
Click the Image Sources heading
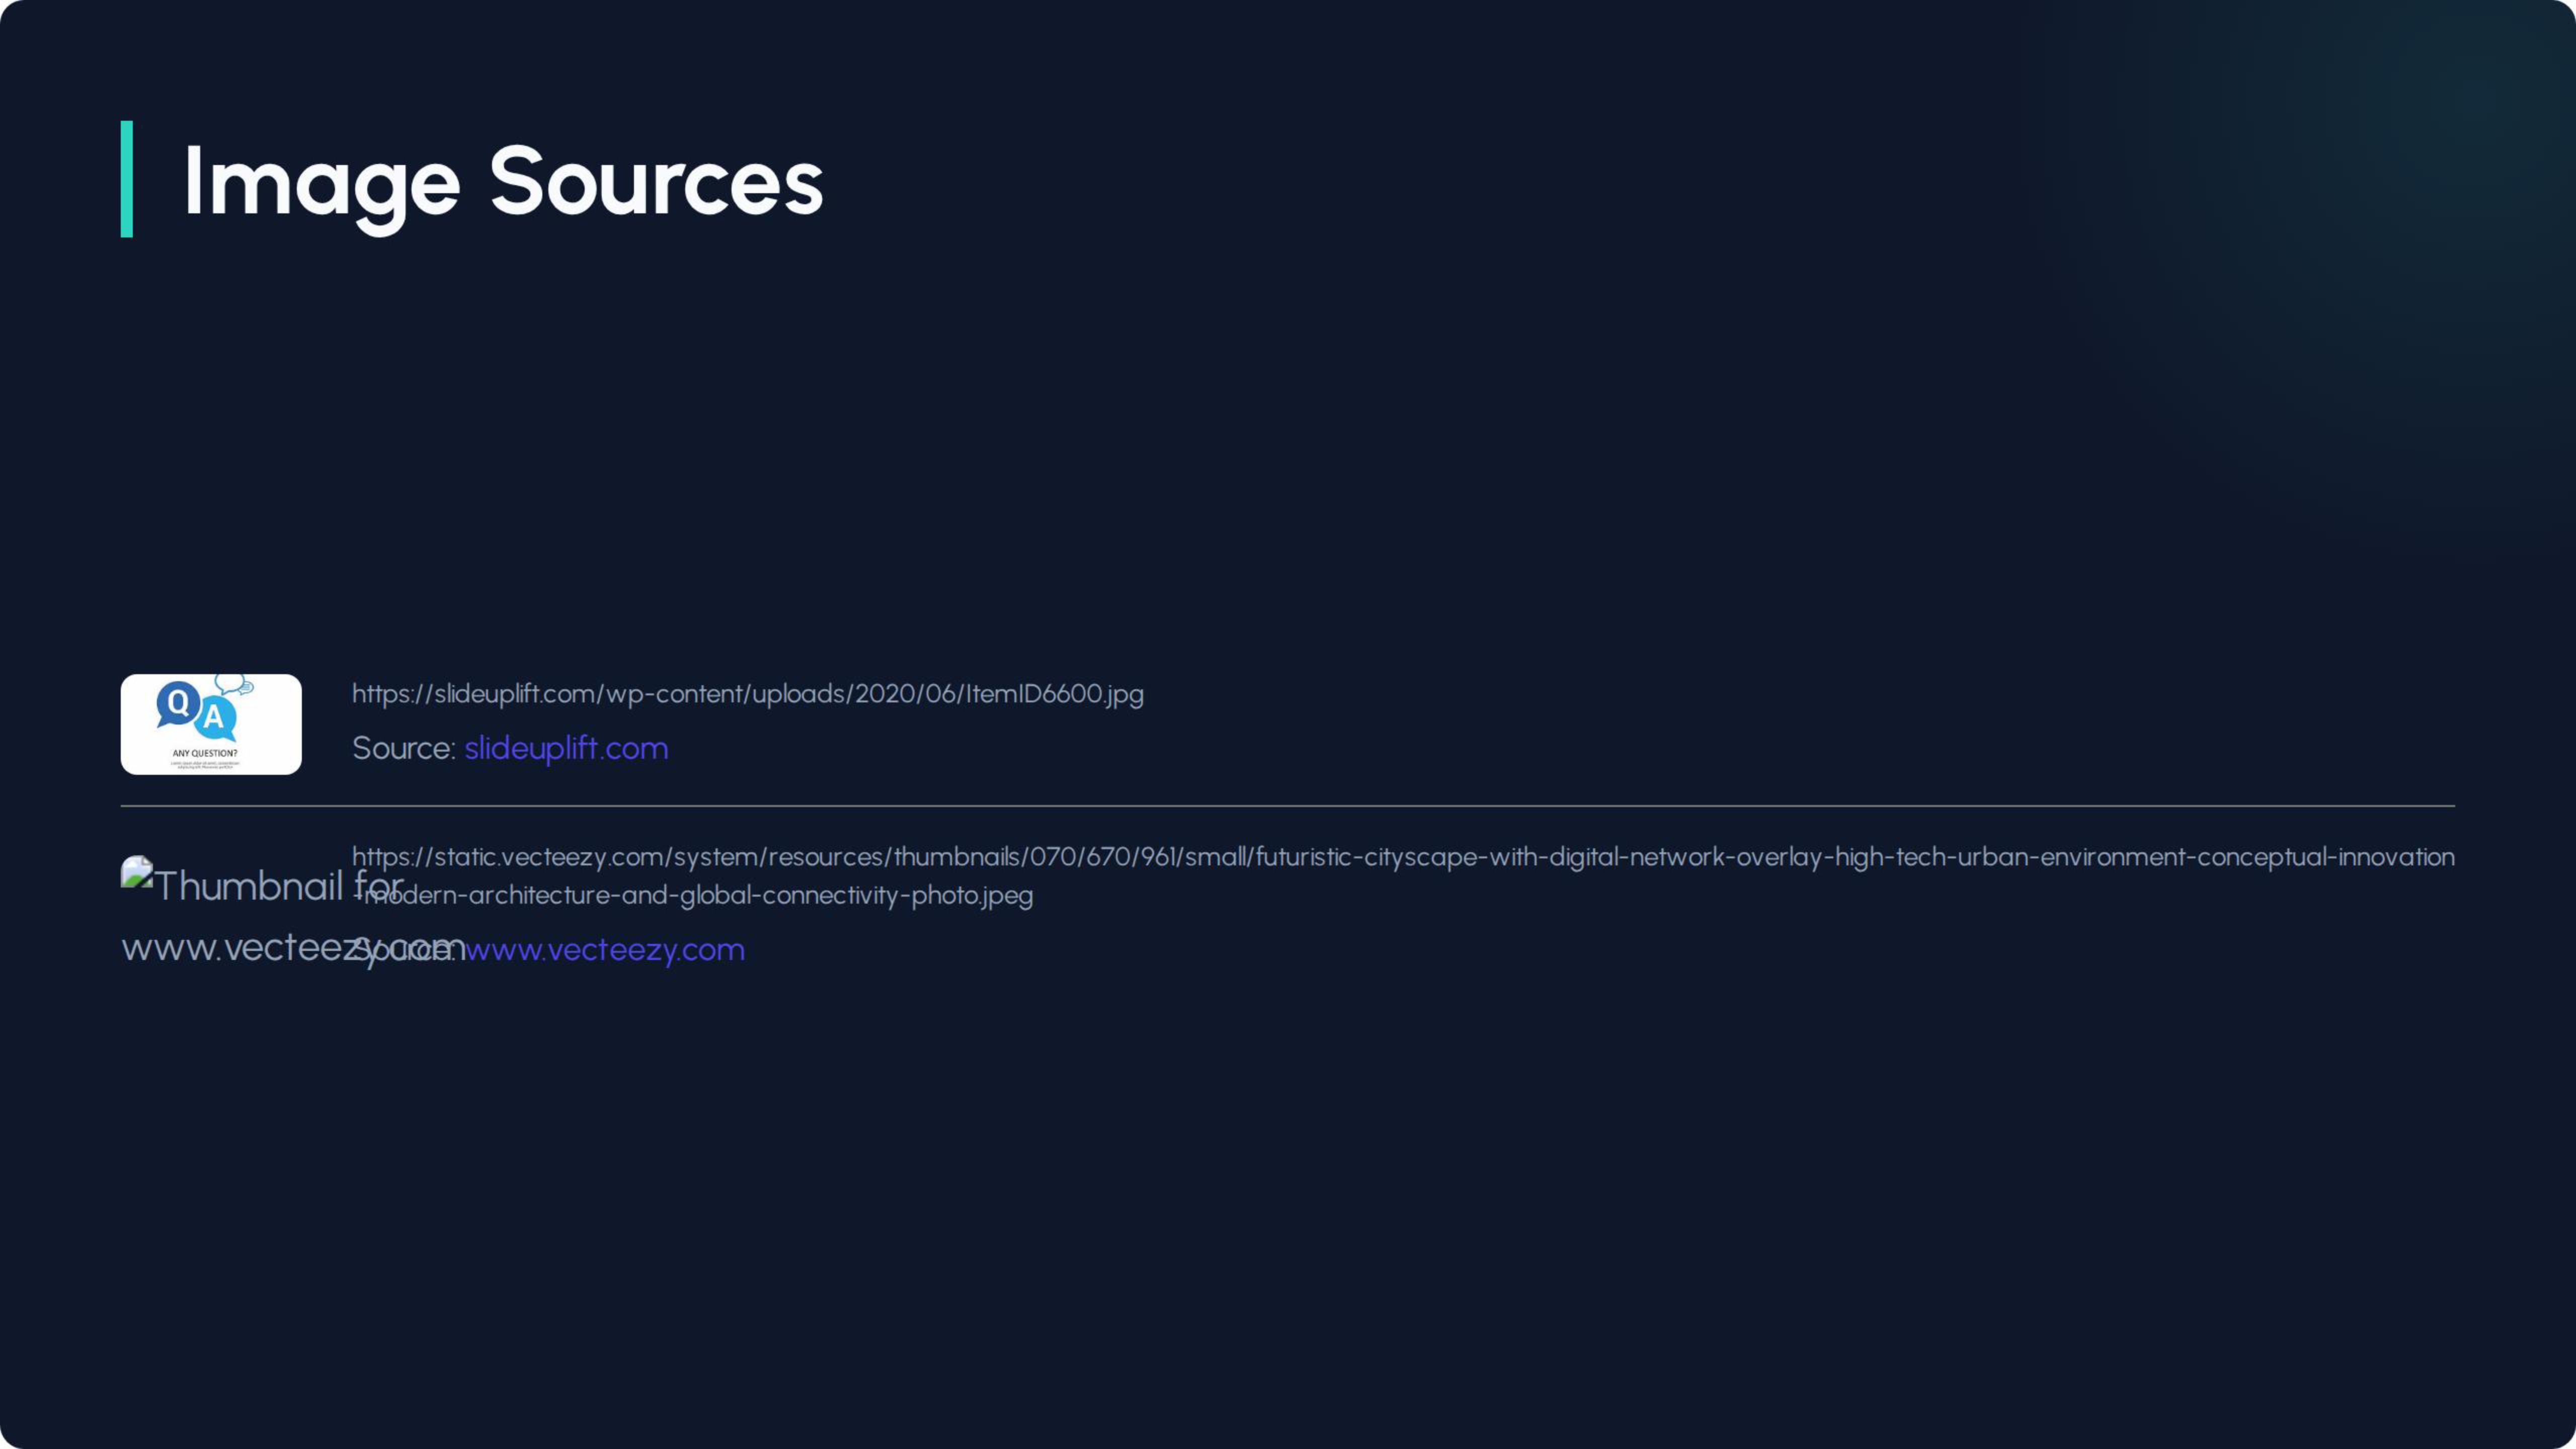click(503, 181)
